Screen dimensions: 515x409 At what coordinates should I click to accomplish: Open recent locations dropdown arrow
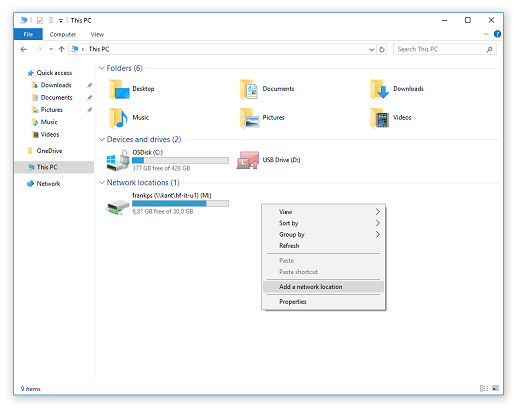[51, 49]
